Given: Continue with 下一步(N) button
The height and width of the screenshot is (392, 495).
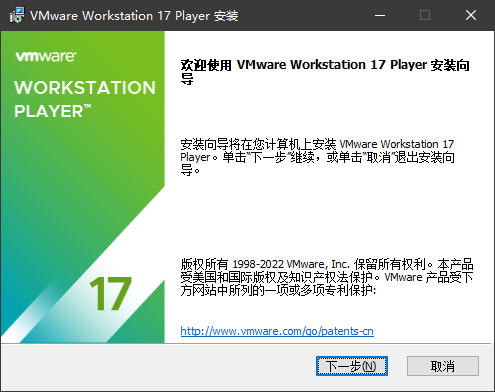Looking at the screenshot, I should click(x=352, y=366).
